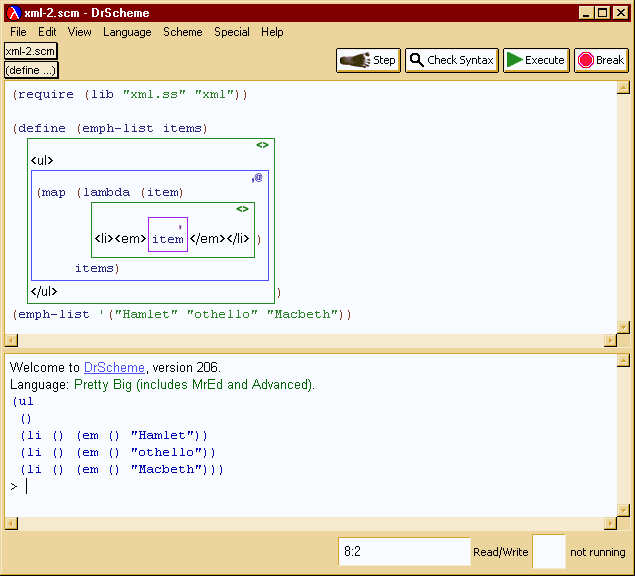635x576 pixels.
Task: Click the (define (emph-list items) line
Action: 110,128
